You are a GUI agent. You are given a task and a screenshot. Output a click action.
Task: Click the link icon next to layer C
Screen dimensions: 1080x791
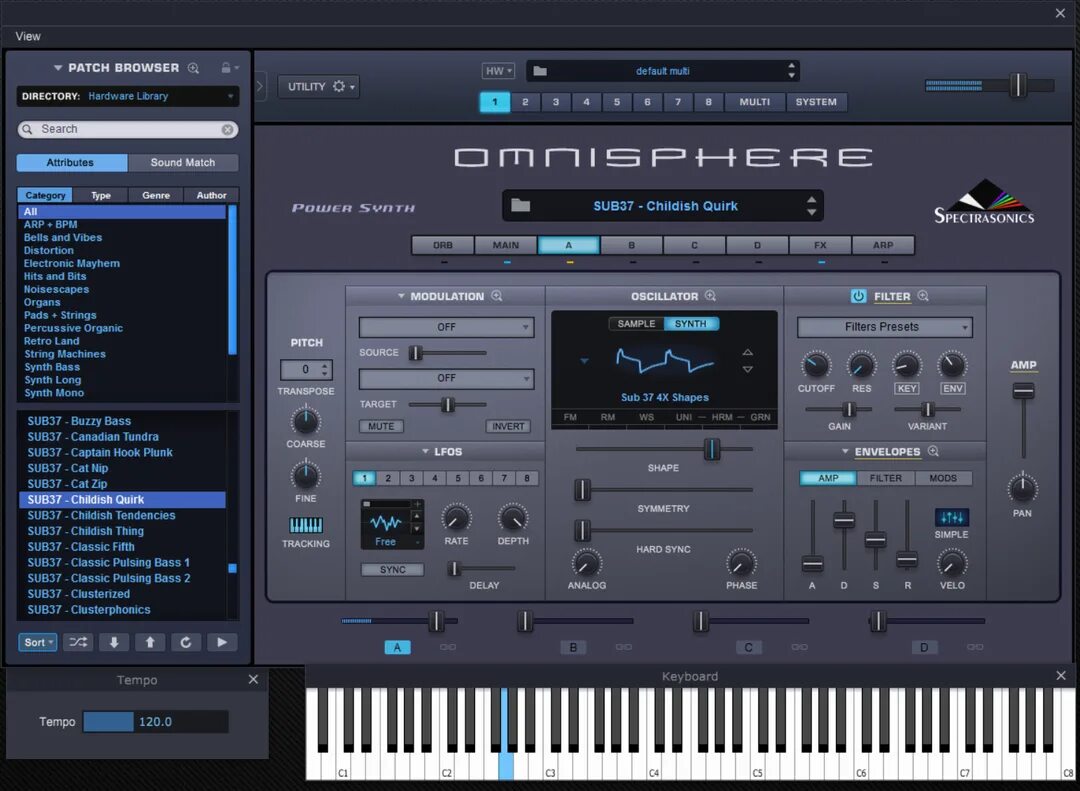pyautogui.click(x=800, y=647)
